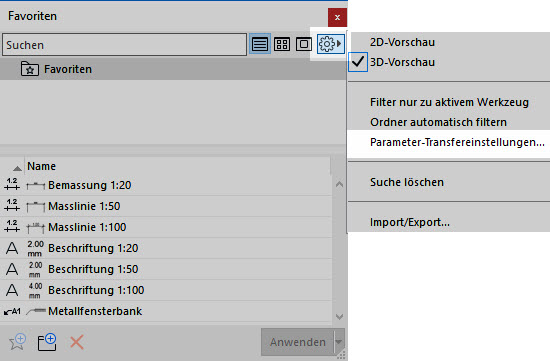
Task: Open the Anwenden dropdown arrow
Action: coord(339,342)
